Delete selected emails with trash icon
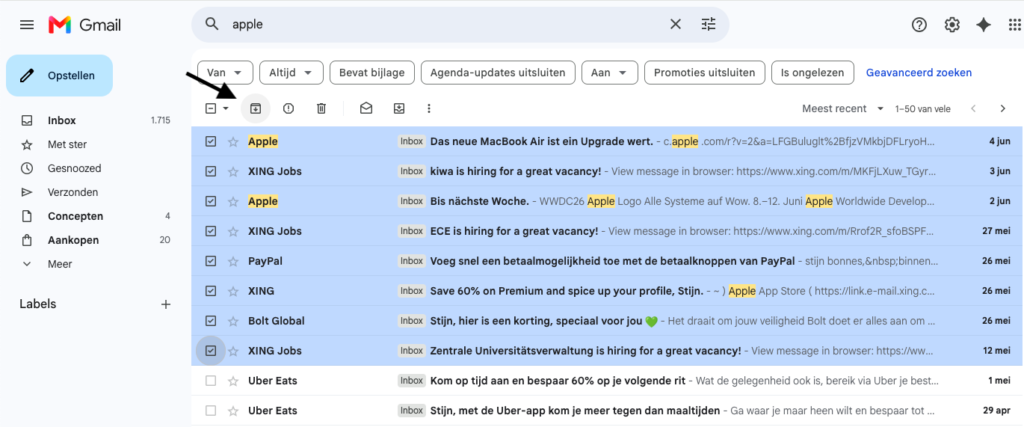The width and height of the screenshot is (1024, 427). [x=321, y=108]
